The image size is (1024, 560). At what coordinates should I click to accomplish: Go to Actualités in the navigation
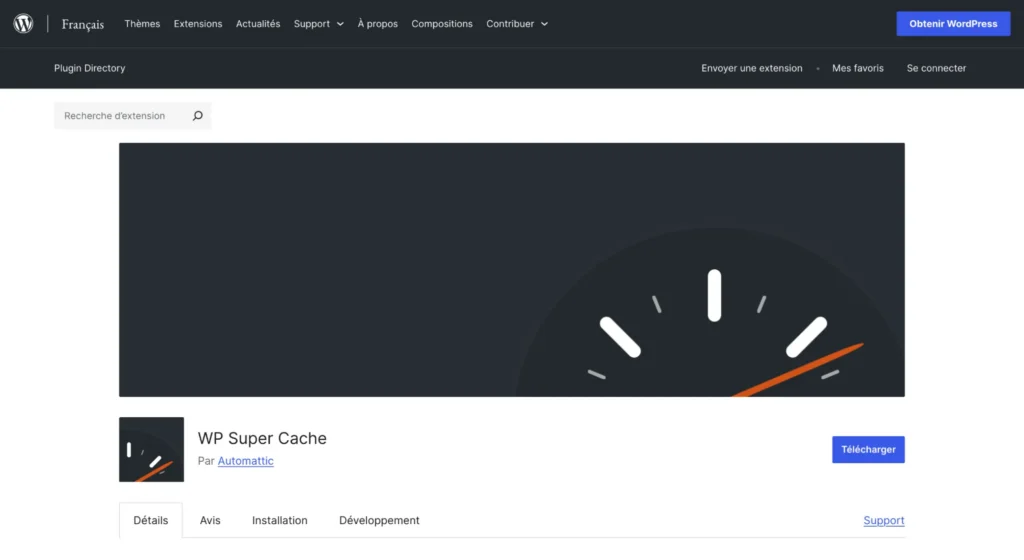pos(258,23)
